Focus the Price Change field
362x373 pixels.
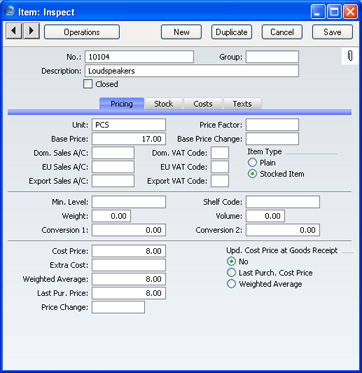pyautogui.click(x=118, y=307)
